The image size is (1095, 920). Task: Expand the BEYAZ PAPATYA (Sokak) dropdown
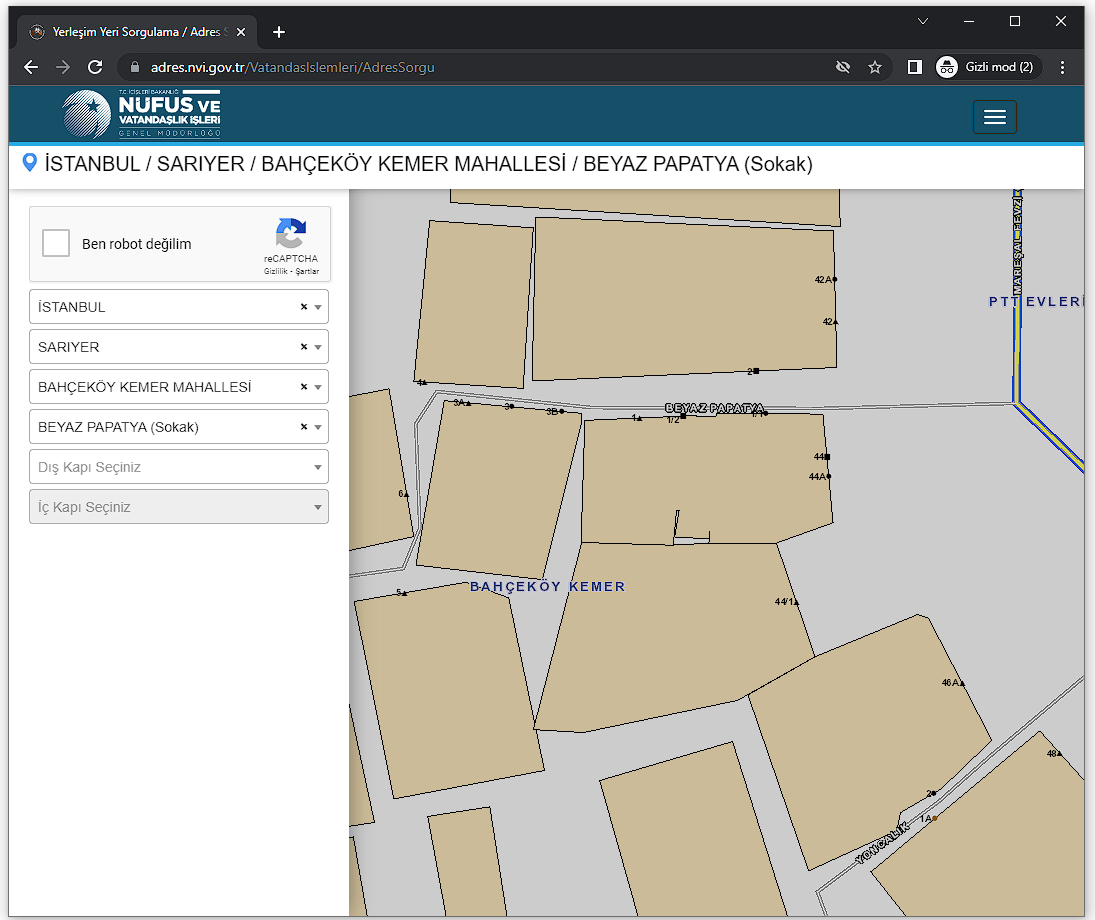point(318,427)
